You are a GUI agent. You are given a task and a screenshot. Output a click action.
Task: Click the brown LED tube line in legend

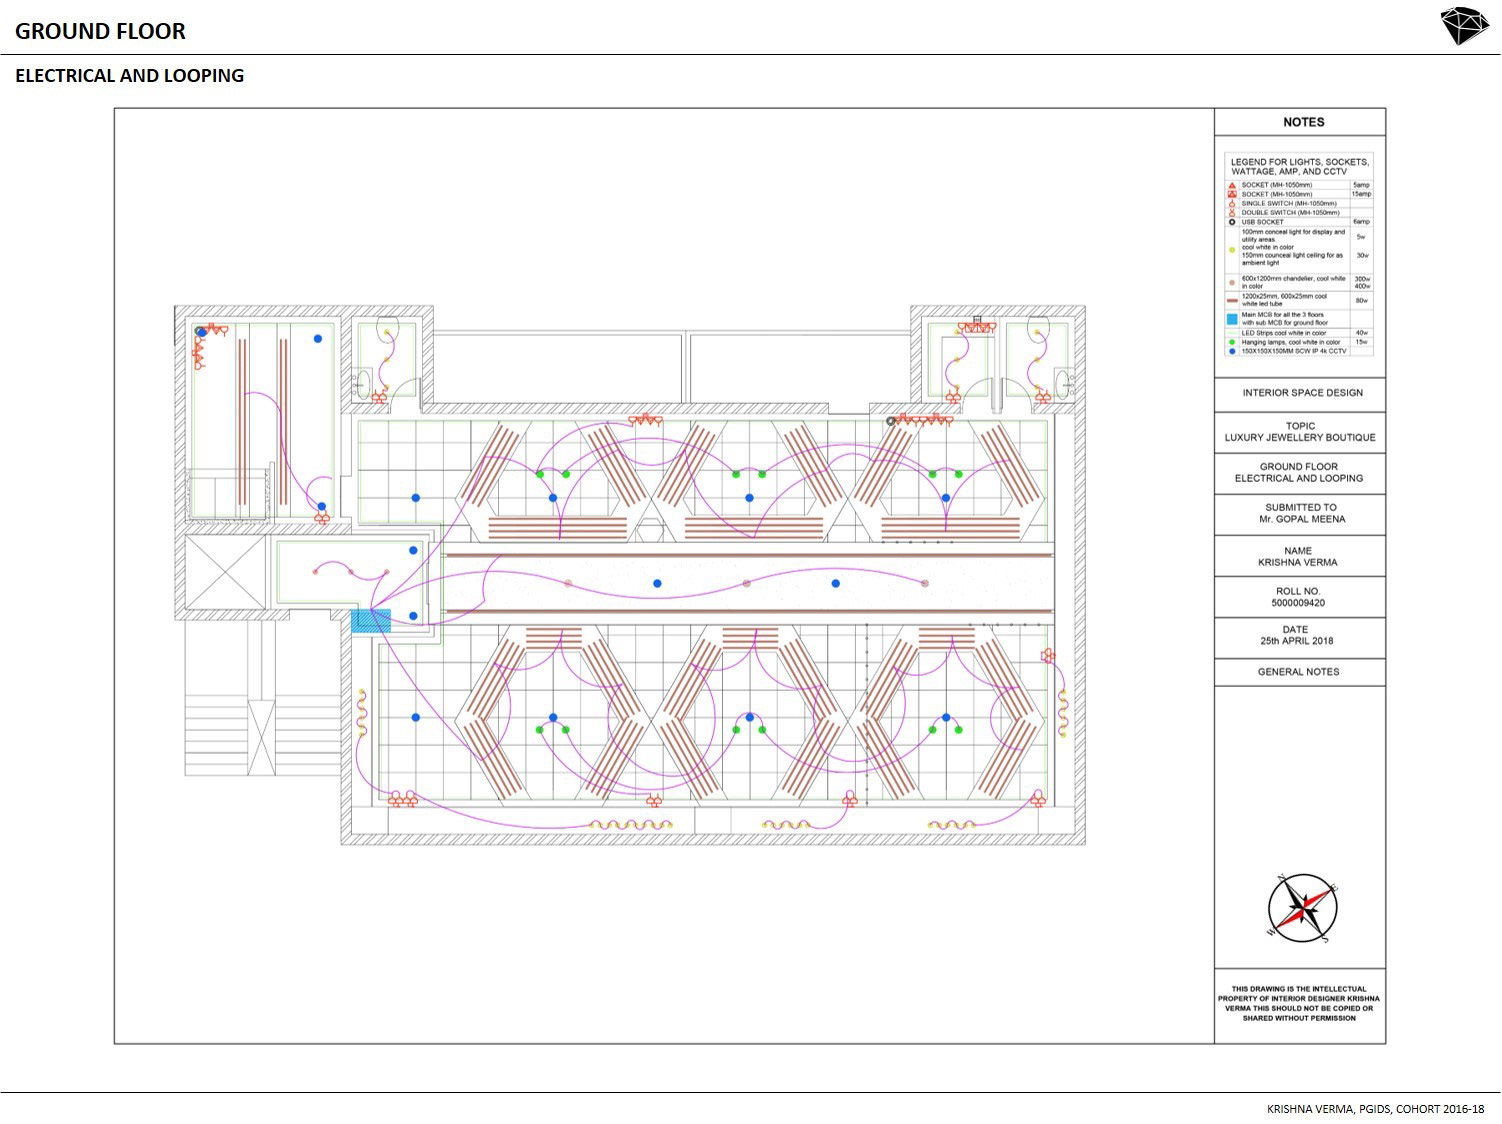coord(1232,300)
